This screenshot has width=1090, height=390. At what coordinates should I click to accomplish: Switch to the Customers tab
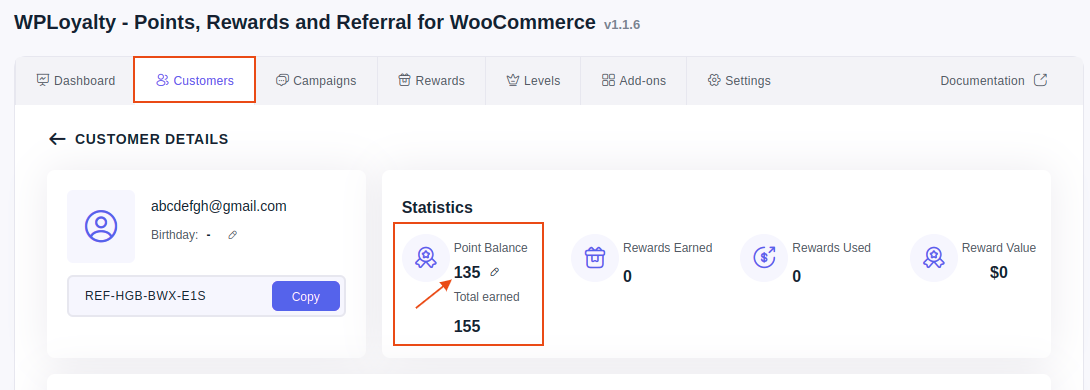point(195,81)
